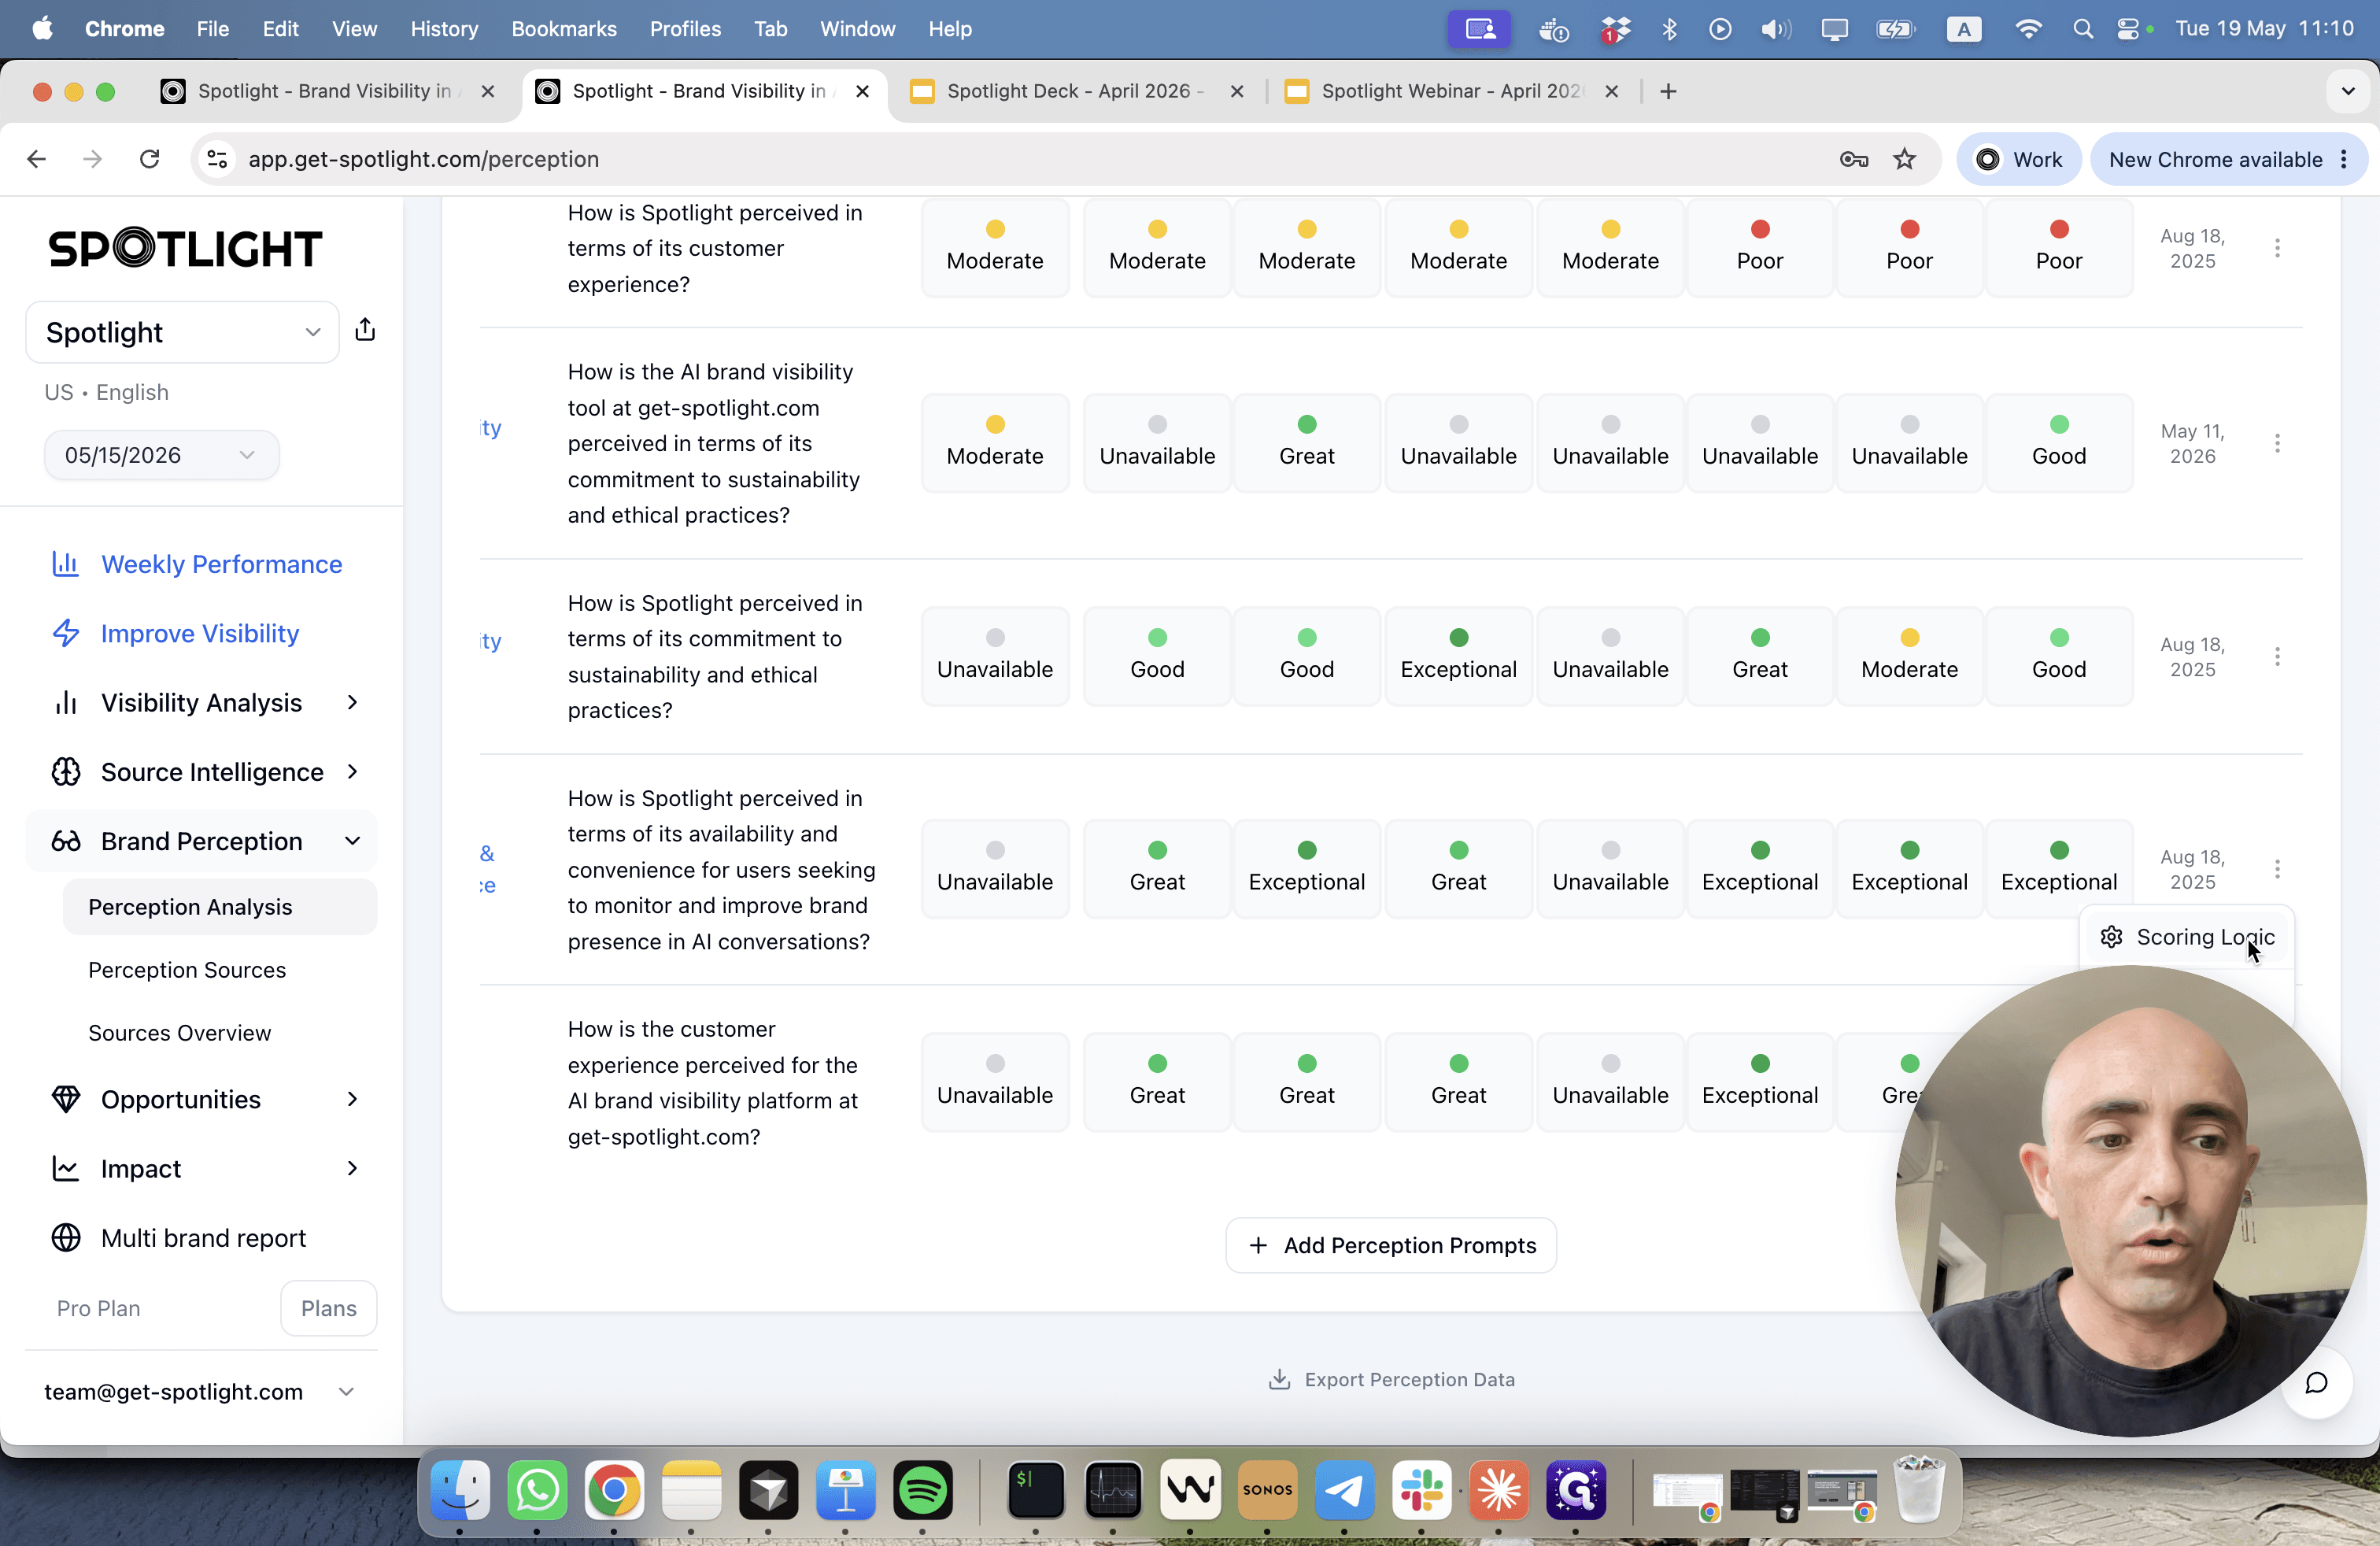This screenshot has width=2380, height=1546.
Task: Open a new tab with plus icon
Action: (x=1667, y=91)
